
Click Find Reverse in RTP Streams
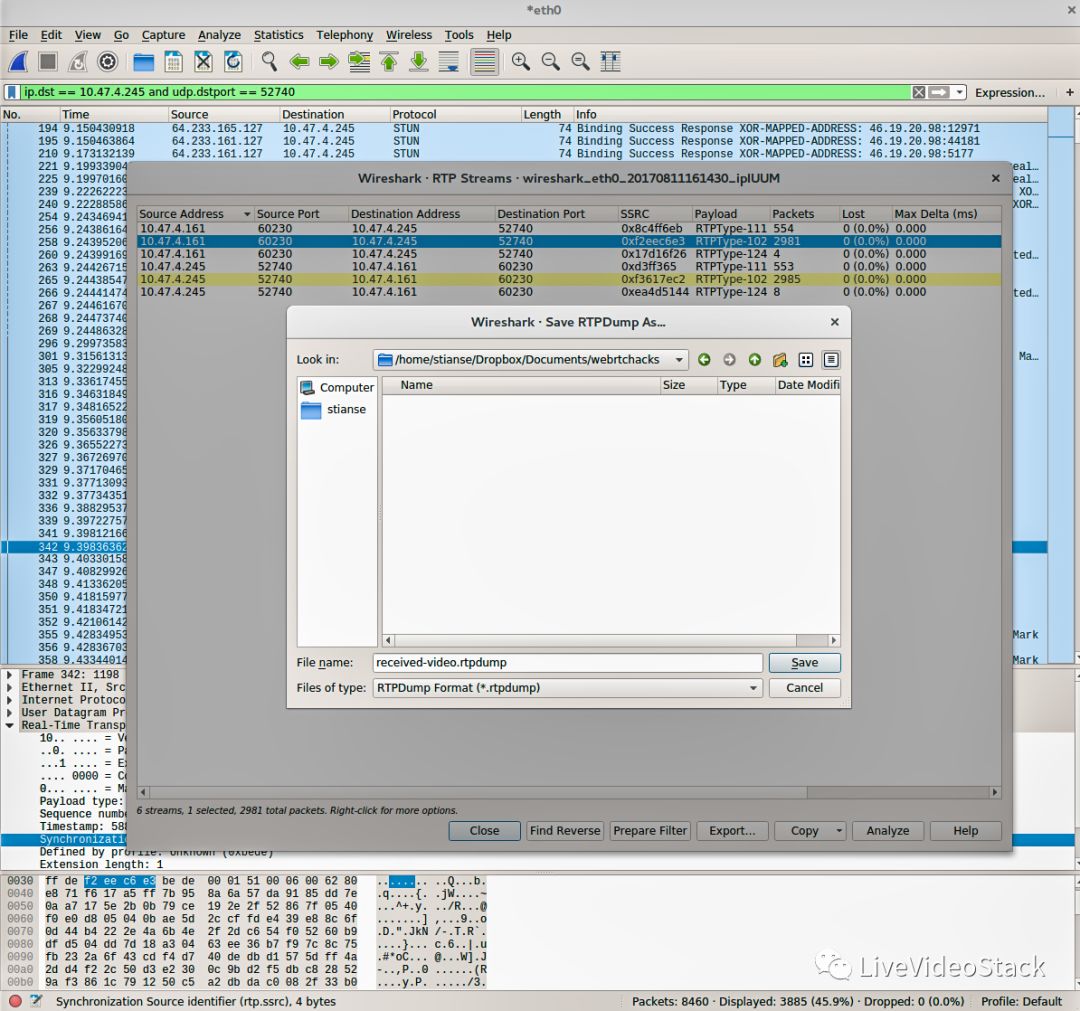click(565, 831)
